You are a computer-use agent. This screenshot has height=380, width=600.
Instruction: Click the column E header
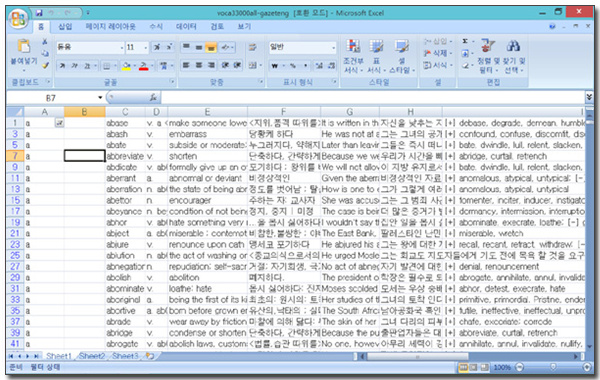point(207,112)
